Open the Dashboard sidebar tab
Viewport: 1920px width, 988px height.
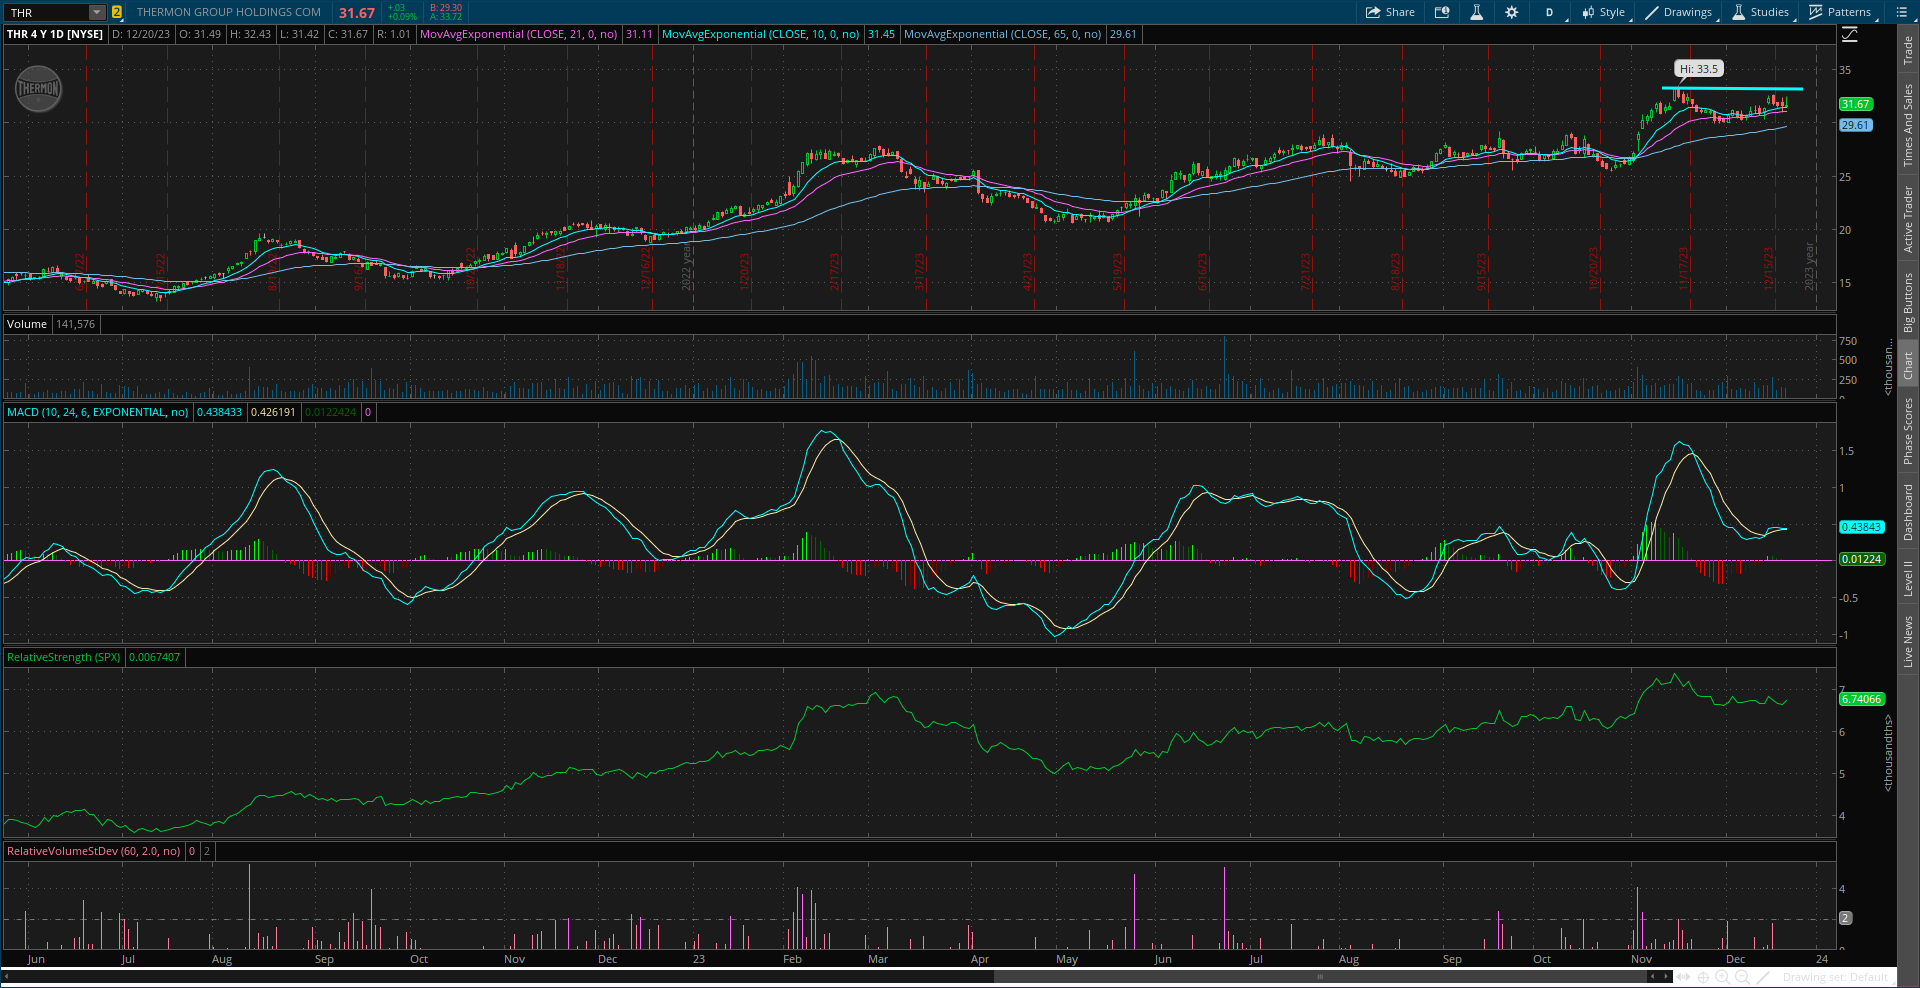1908,512
